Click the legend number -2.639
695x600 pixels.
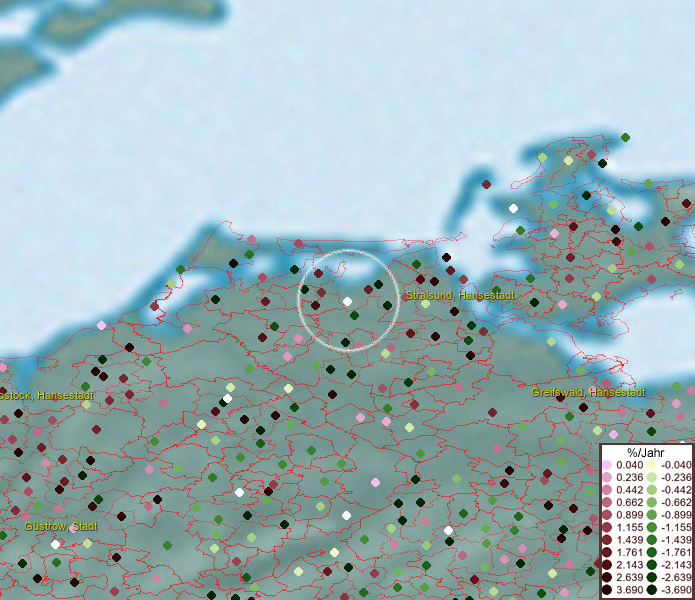click(x=676, y=577)
